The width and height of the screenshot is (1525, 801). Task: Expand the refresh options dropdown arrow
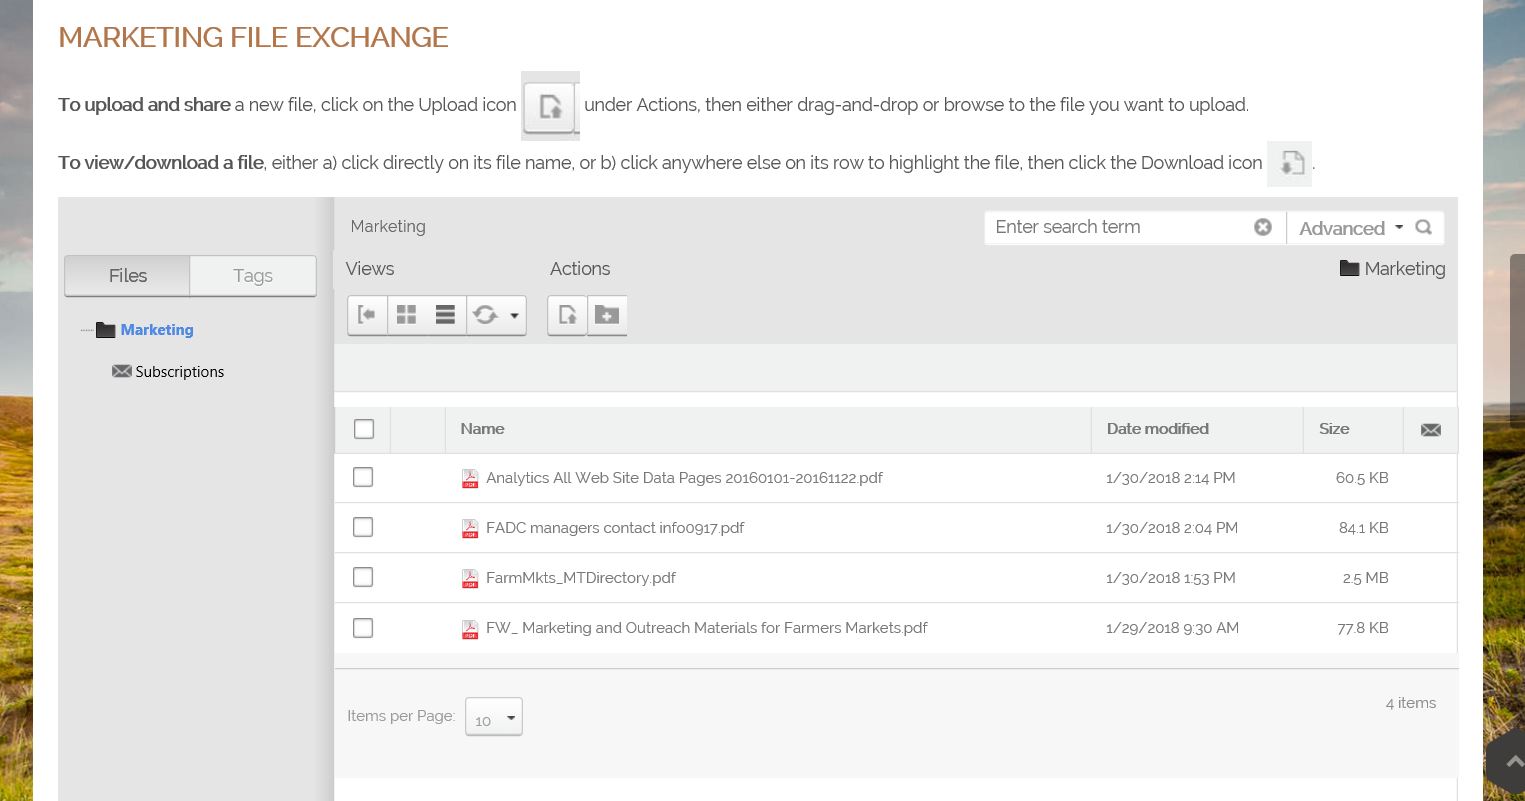tap(514, 314)
